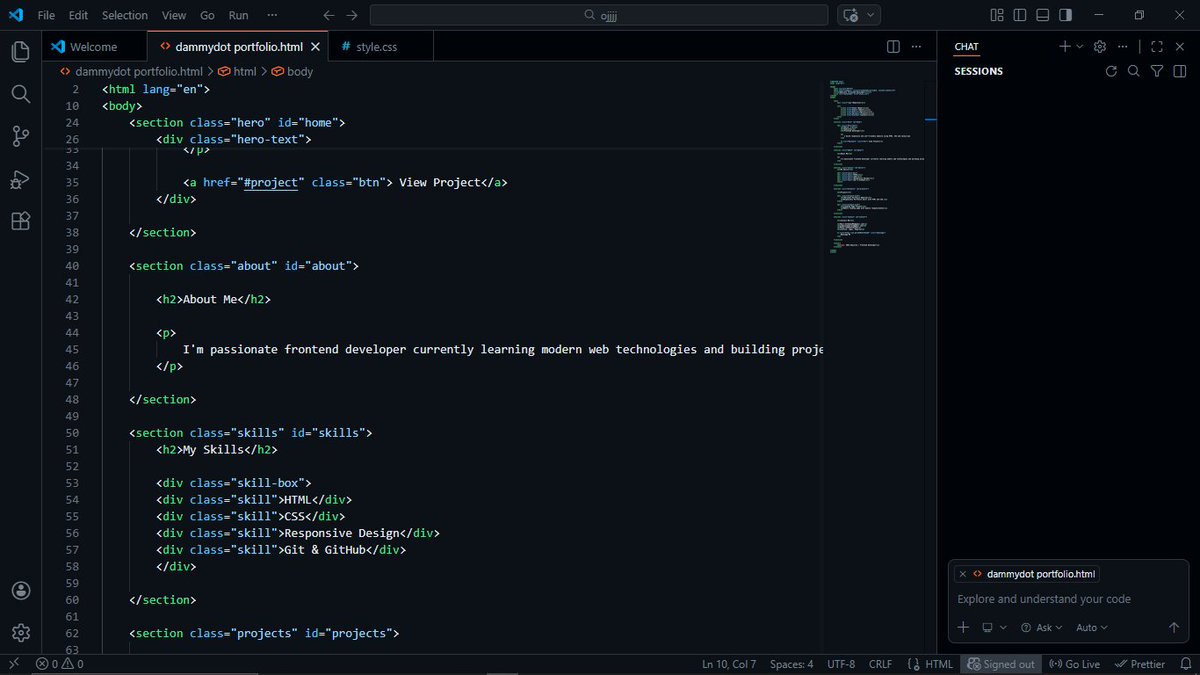Screen dimensions: 1200x675
Task: Click the Signed out status item
Action: coord(1001,664)
